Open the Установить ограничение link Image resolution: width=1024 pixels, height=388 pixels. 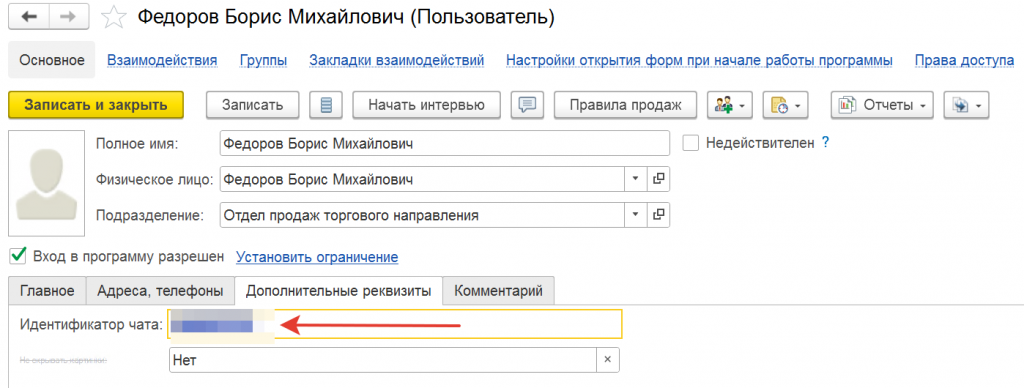(x=317, y=257)
